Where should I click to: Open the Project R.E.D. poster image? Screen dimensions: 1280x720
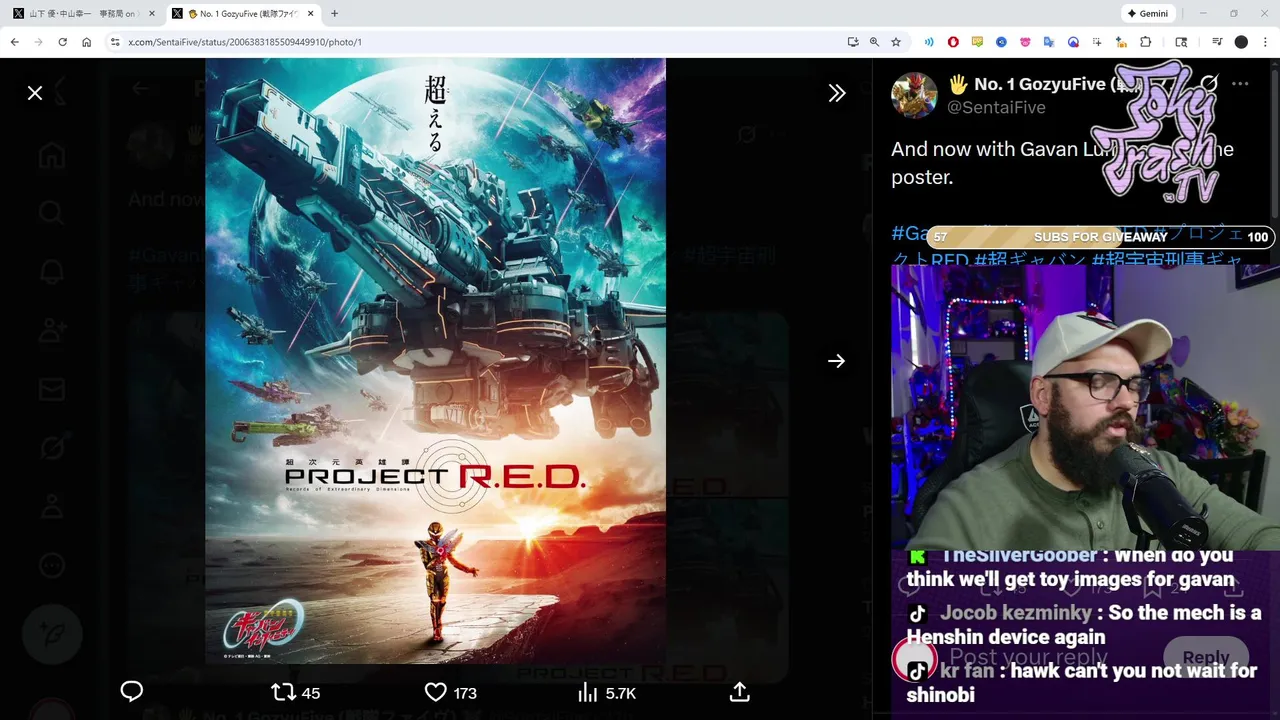pyautogui.click(x=435, y=361)
